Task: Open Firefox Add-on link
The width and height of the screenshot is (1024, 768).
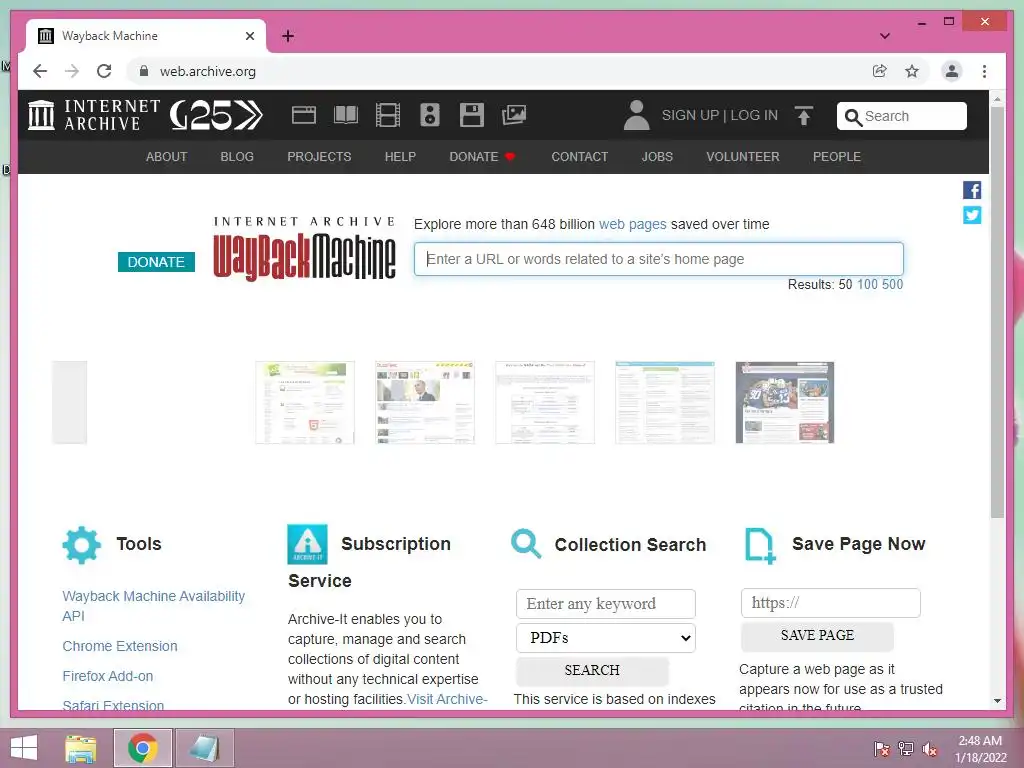Action: [108, 676]
